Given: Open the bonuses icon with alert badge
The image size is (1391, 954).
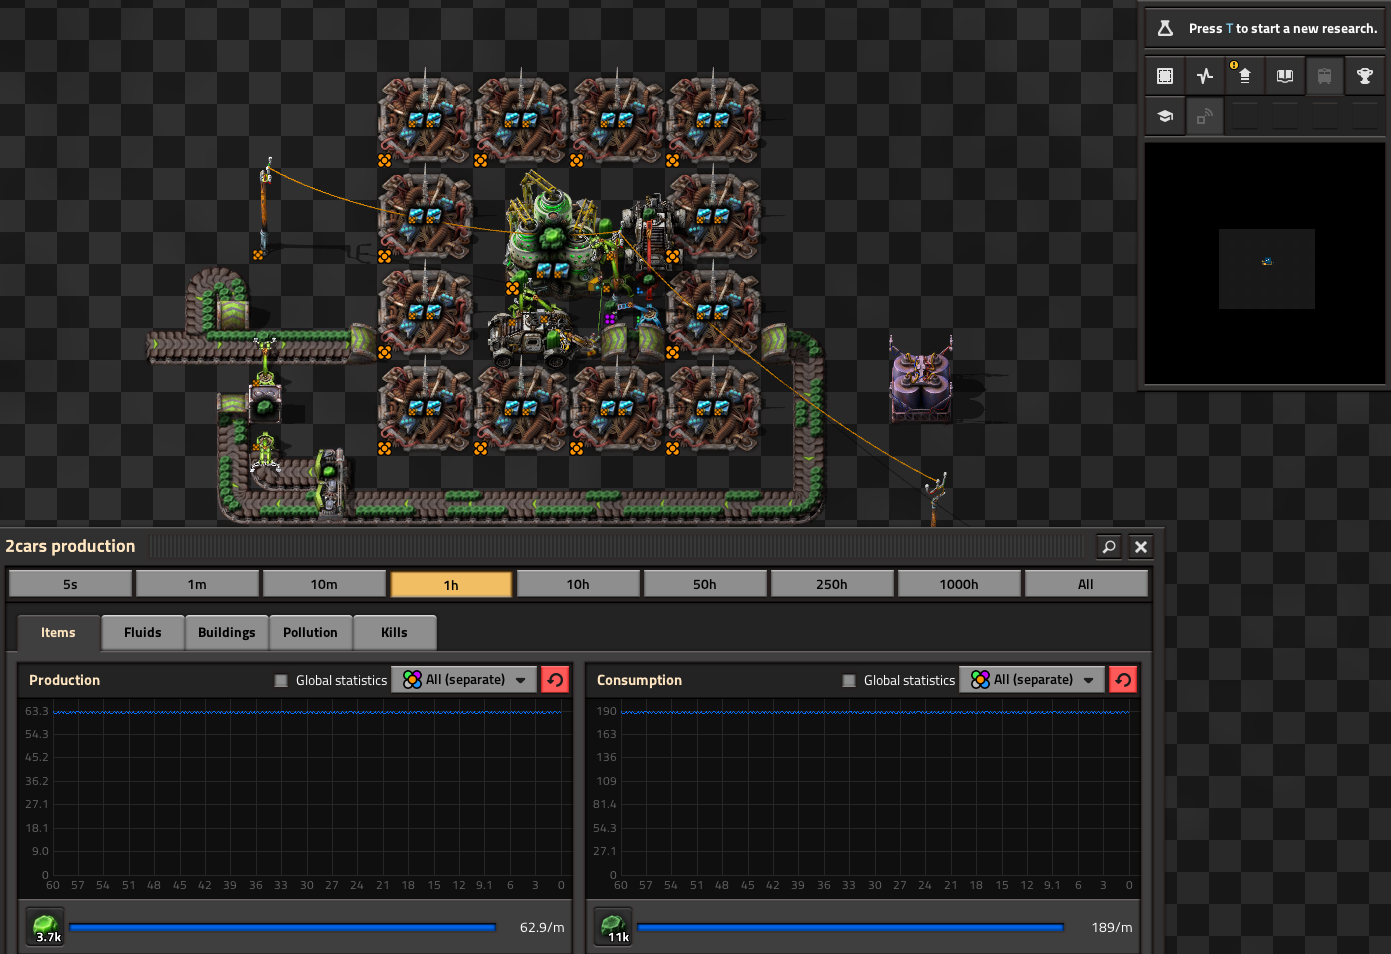Looking at the screenshot, I should pyautogui.click(x=1245, y=76).
